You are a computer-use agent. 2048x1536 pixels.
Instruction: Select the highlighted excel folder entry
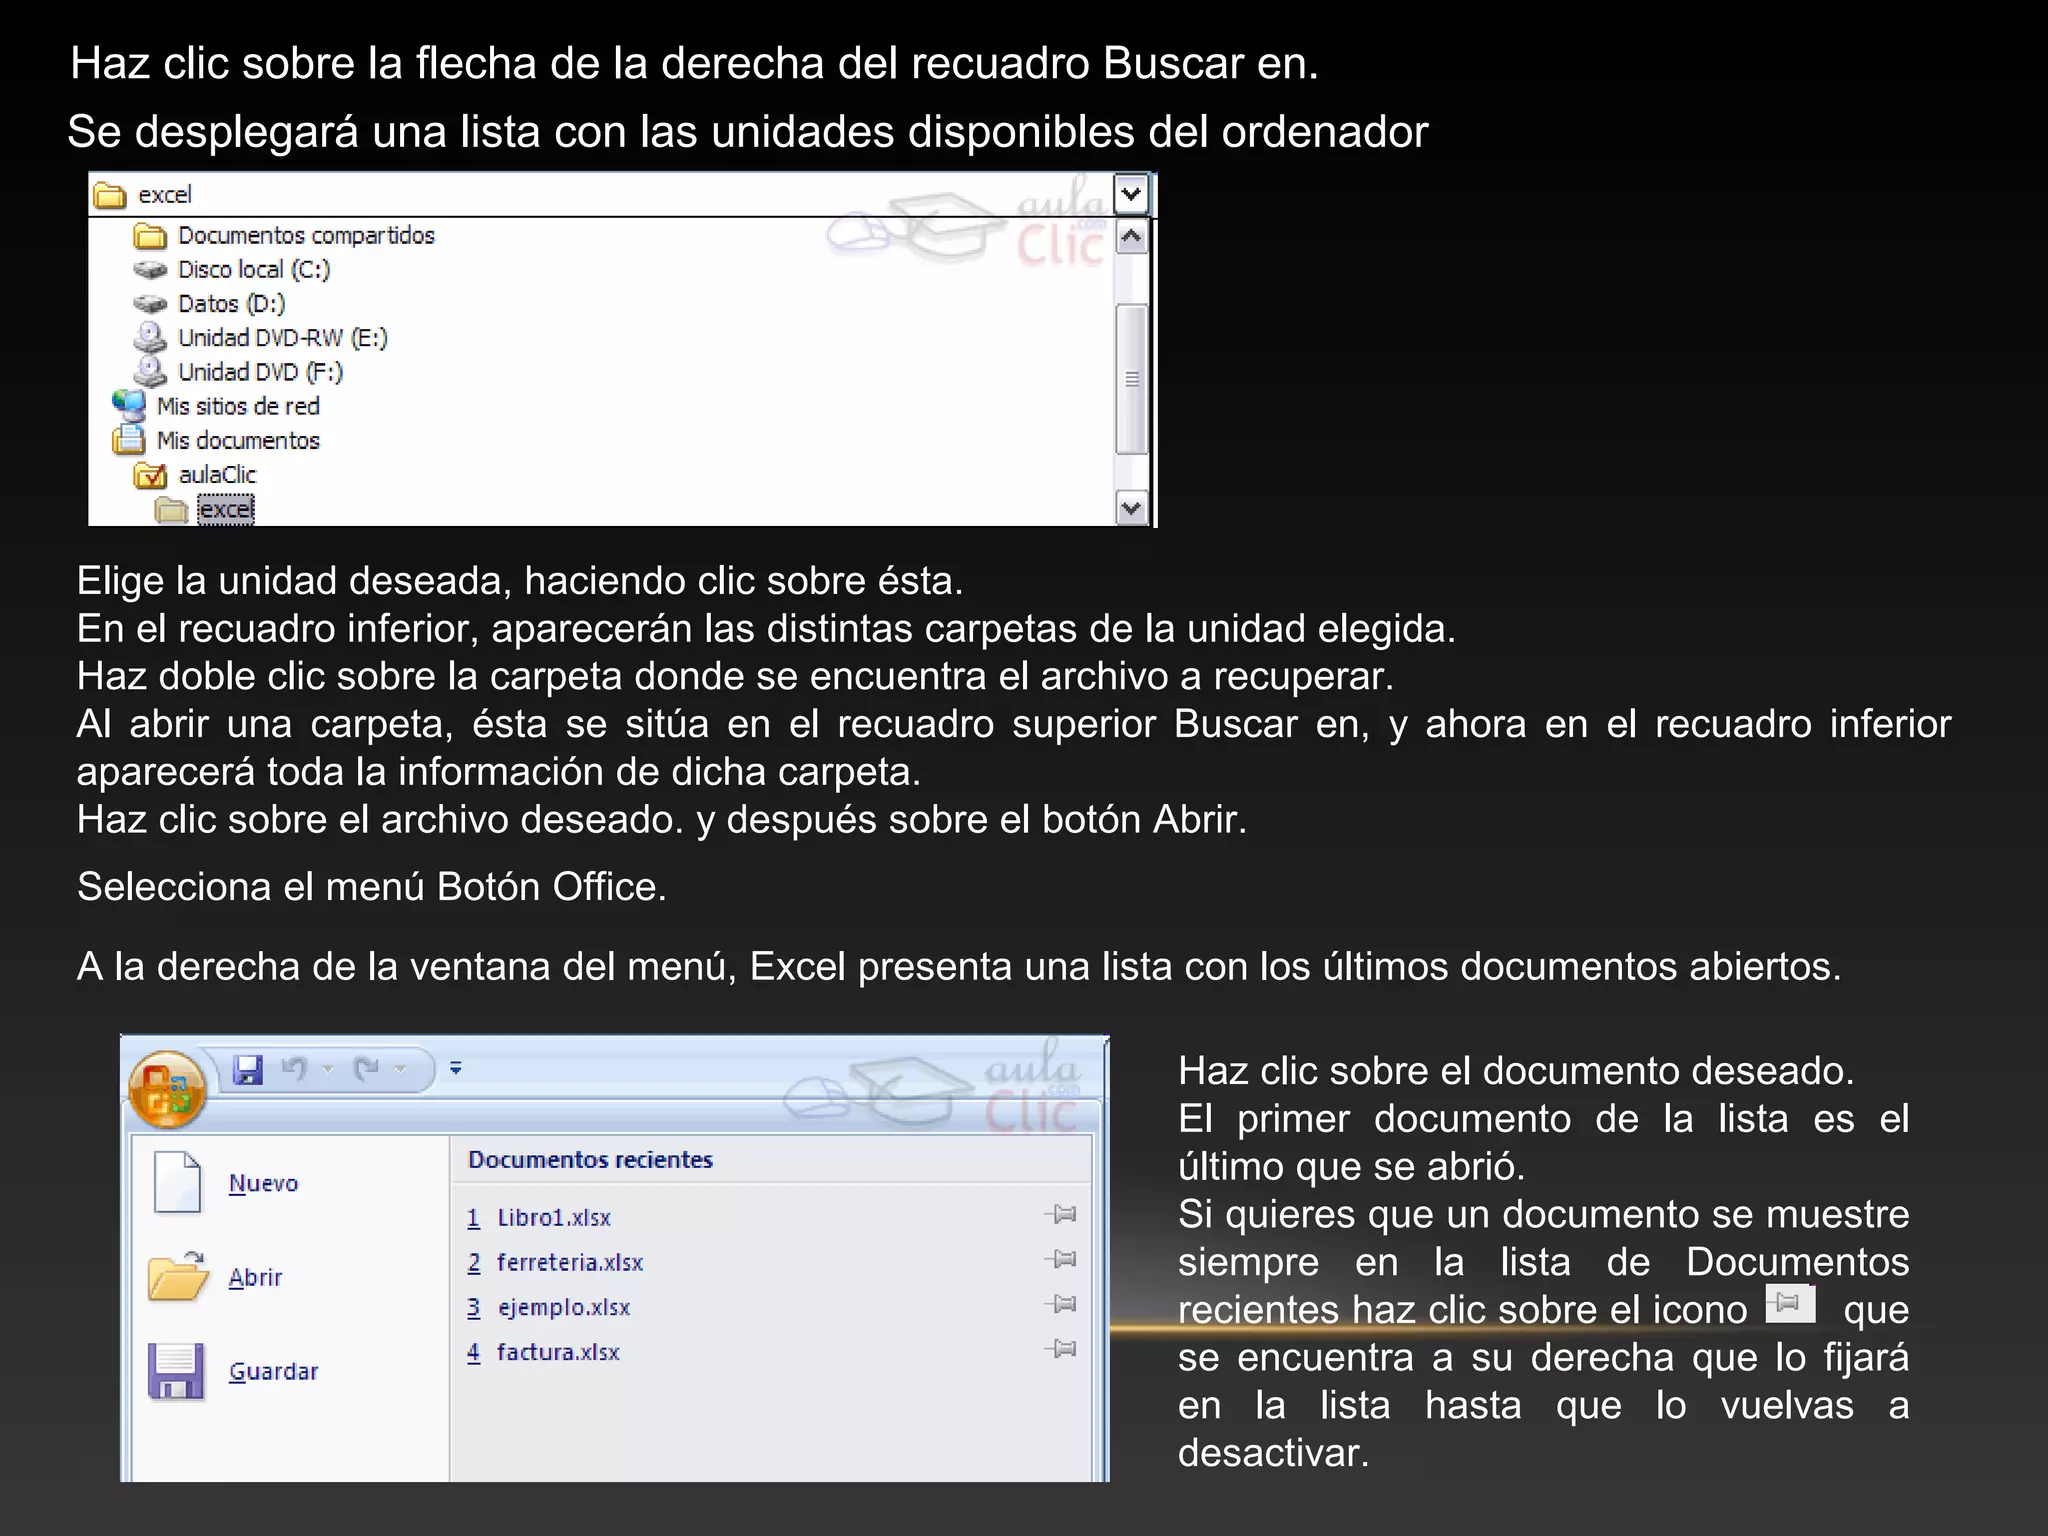(226, 509)
